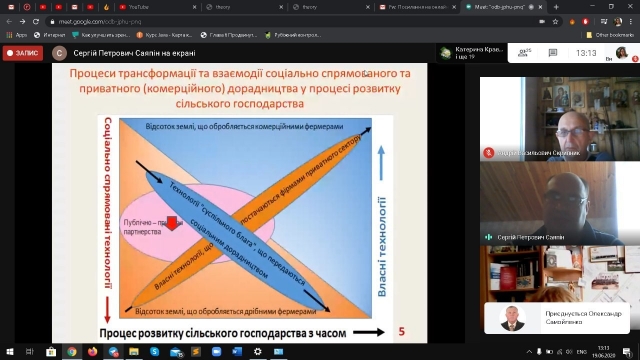Reload the Meet page
Screen dimensions: 640x360
coord(36,22)
